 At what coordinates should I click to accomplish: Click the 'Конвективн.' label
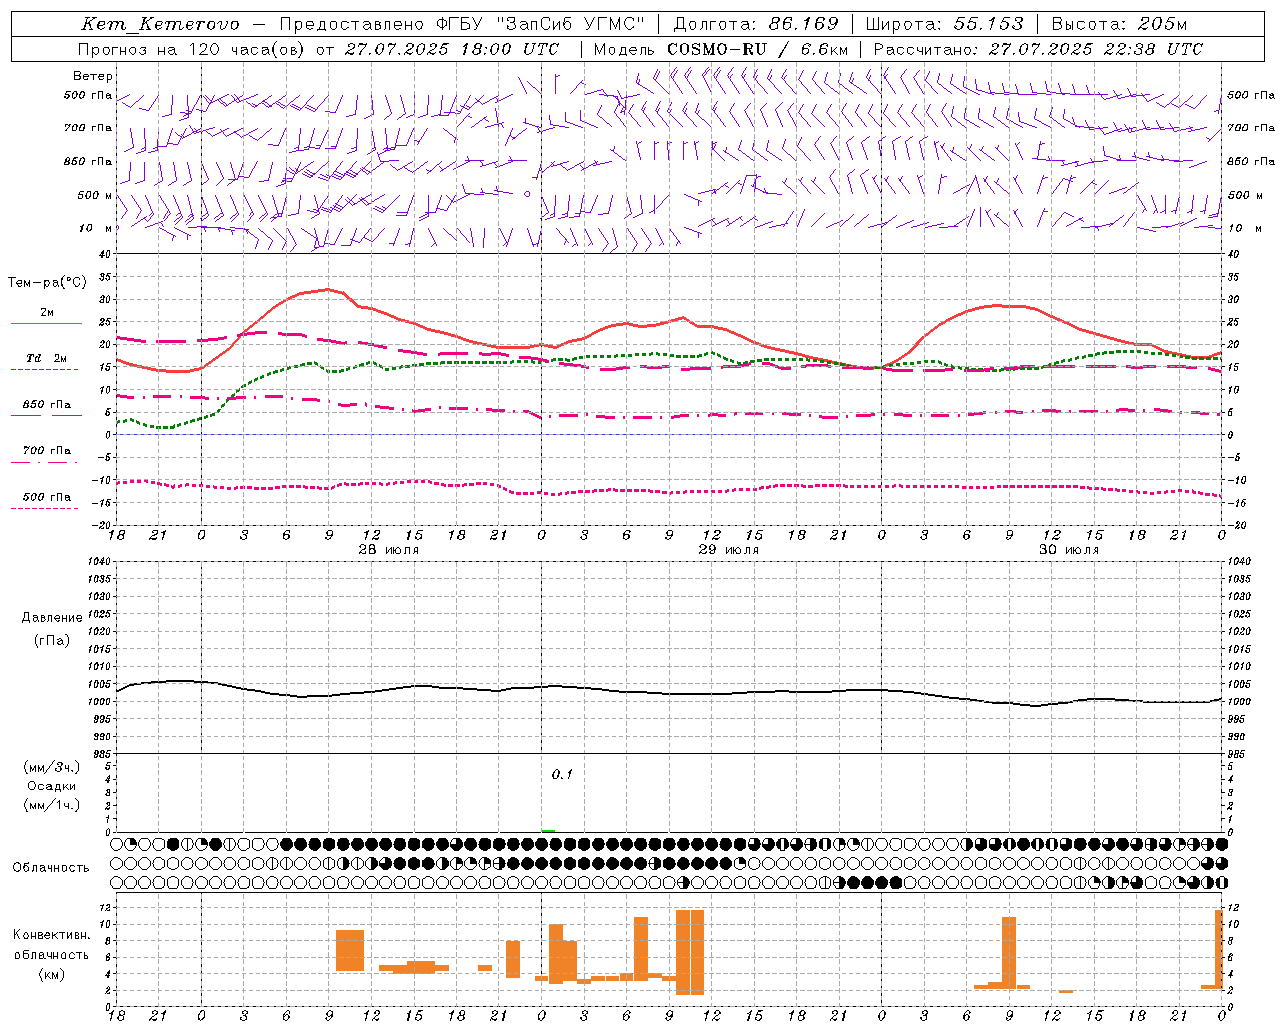[x=52, y=935]
